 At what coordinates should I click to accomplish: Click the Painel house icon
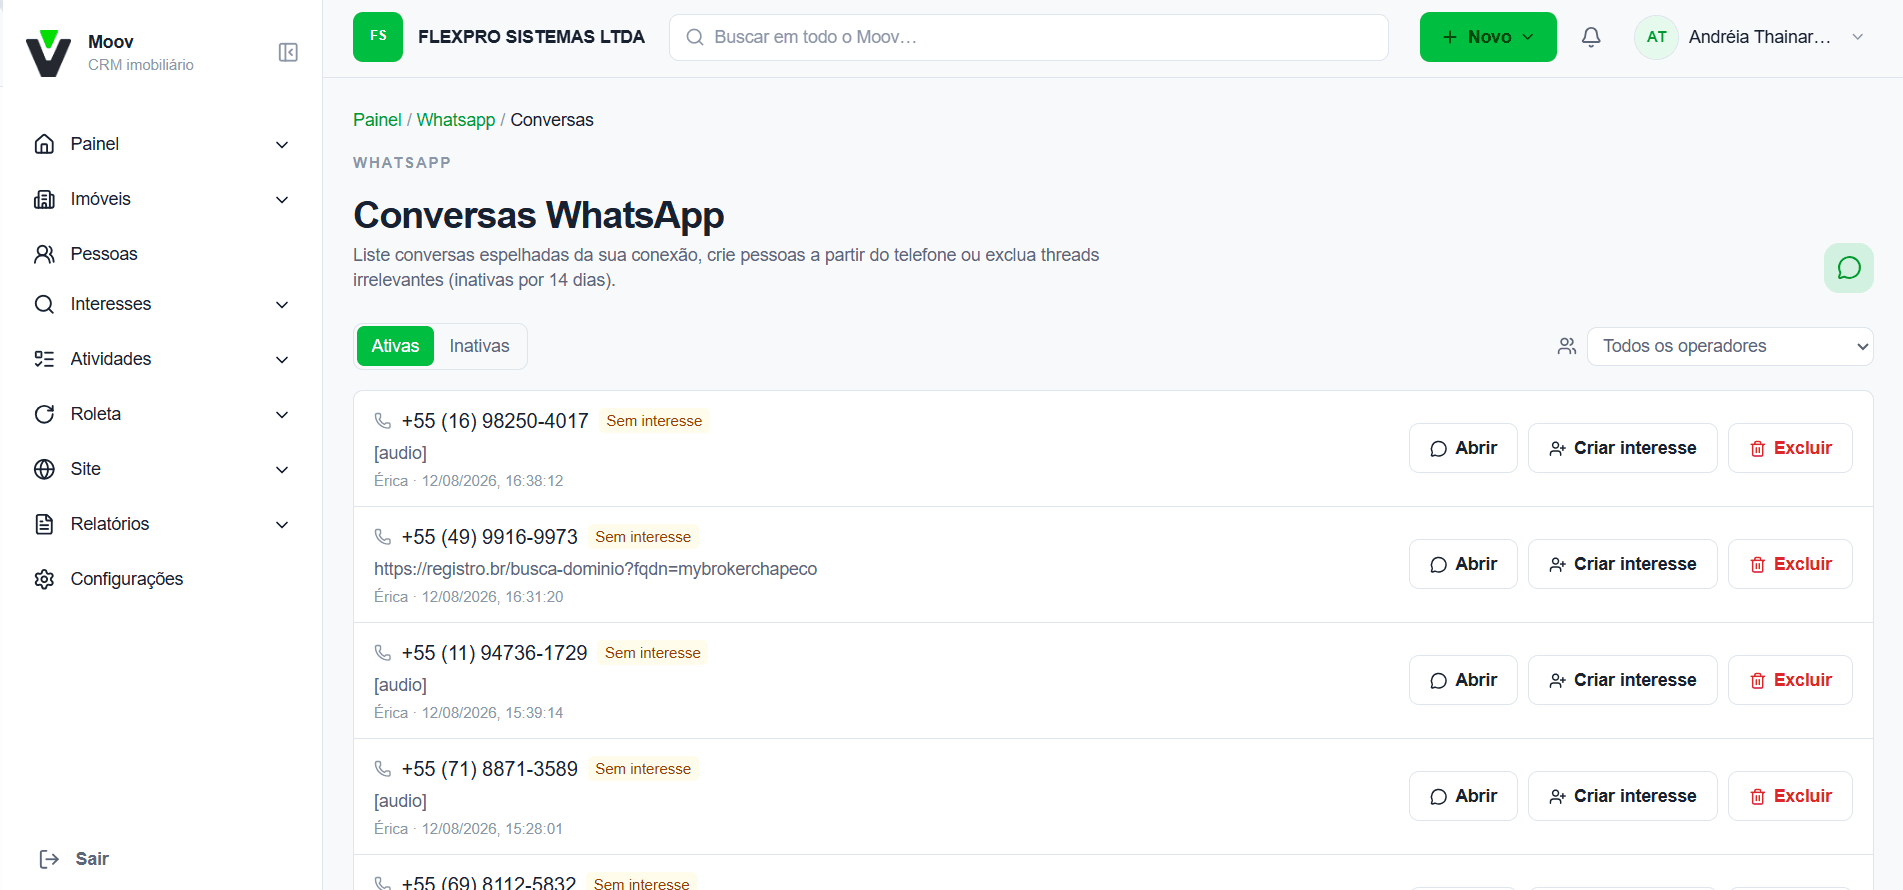click(x=44, y=144)
